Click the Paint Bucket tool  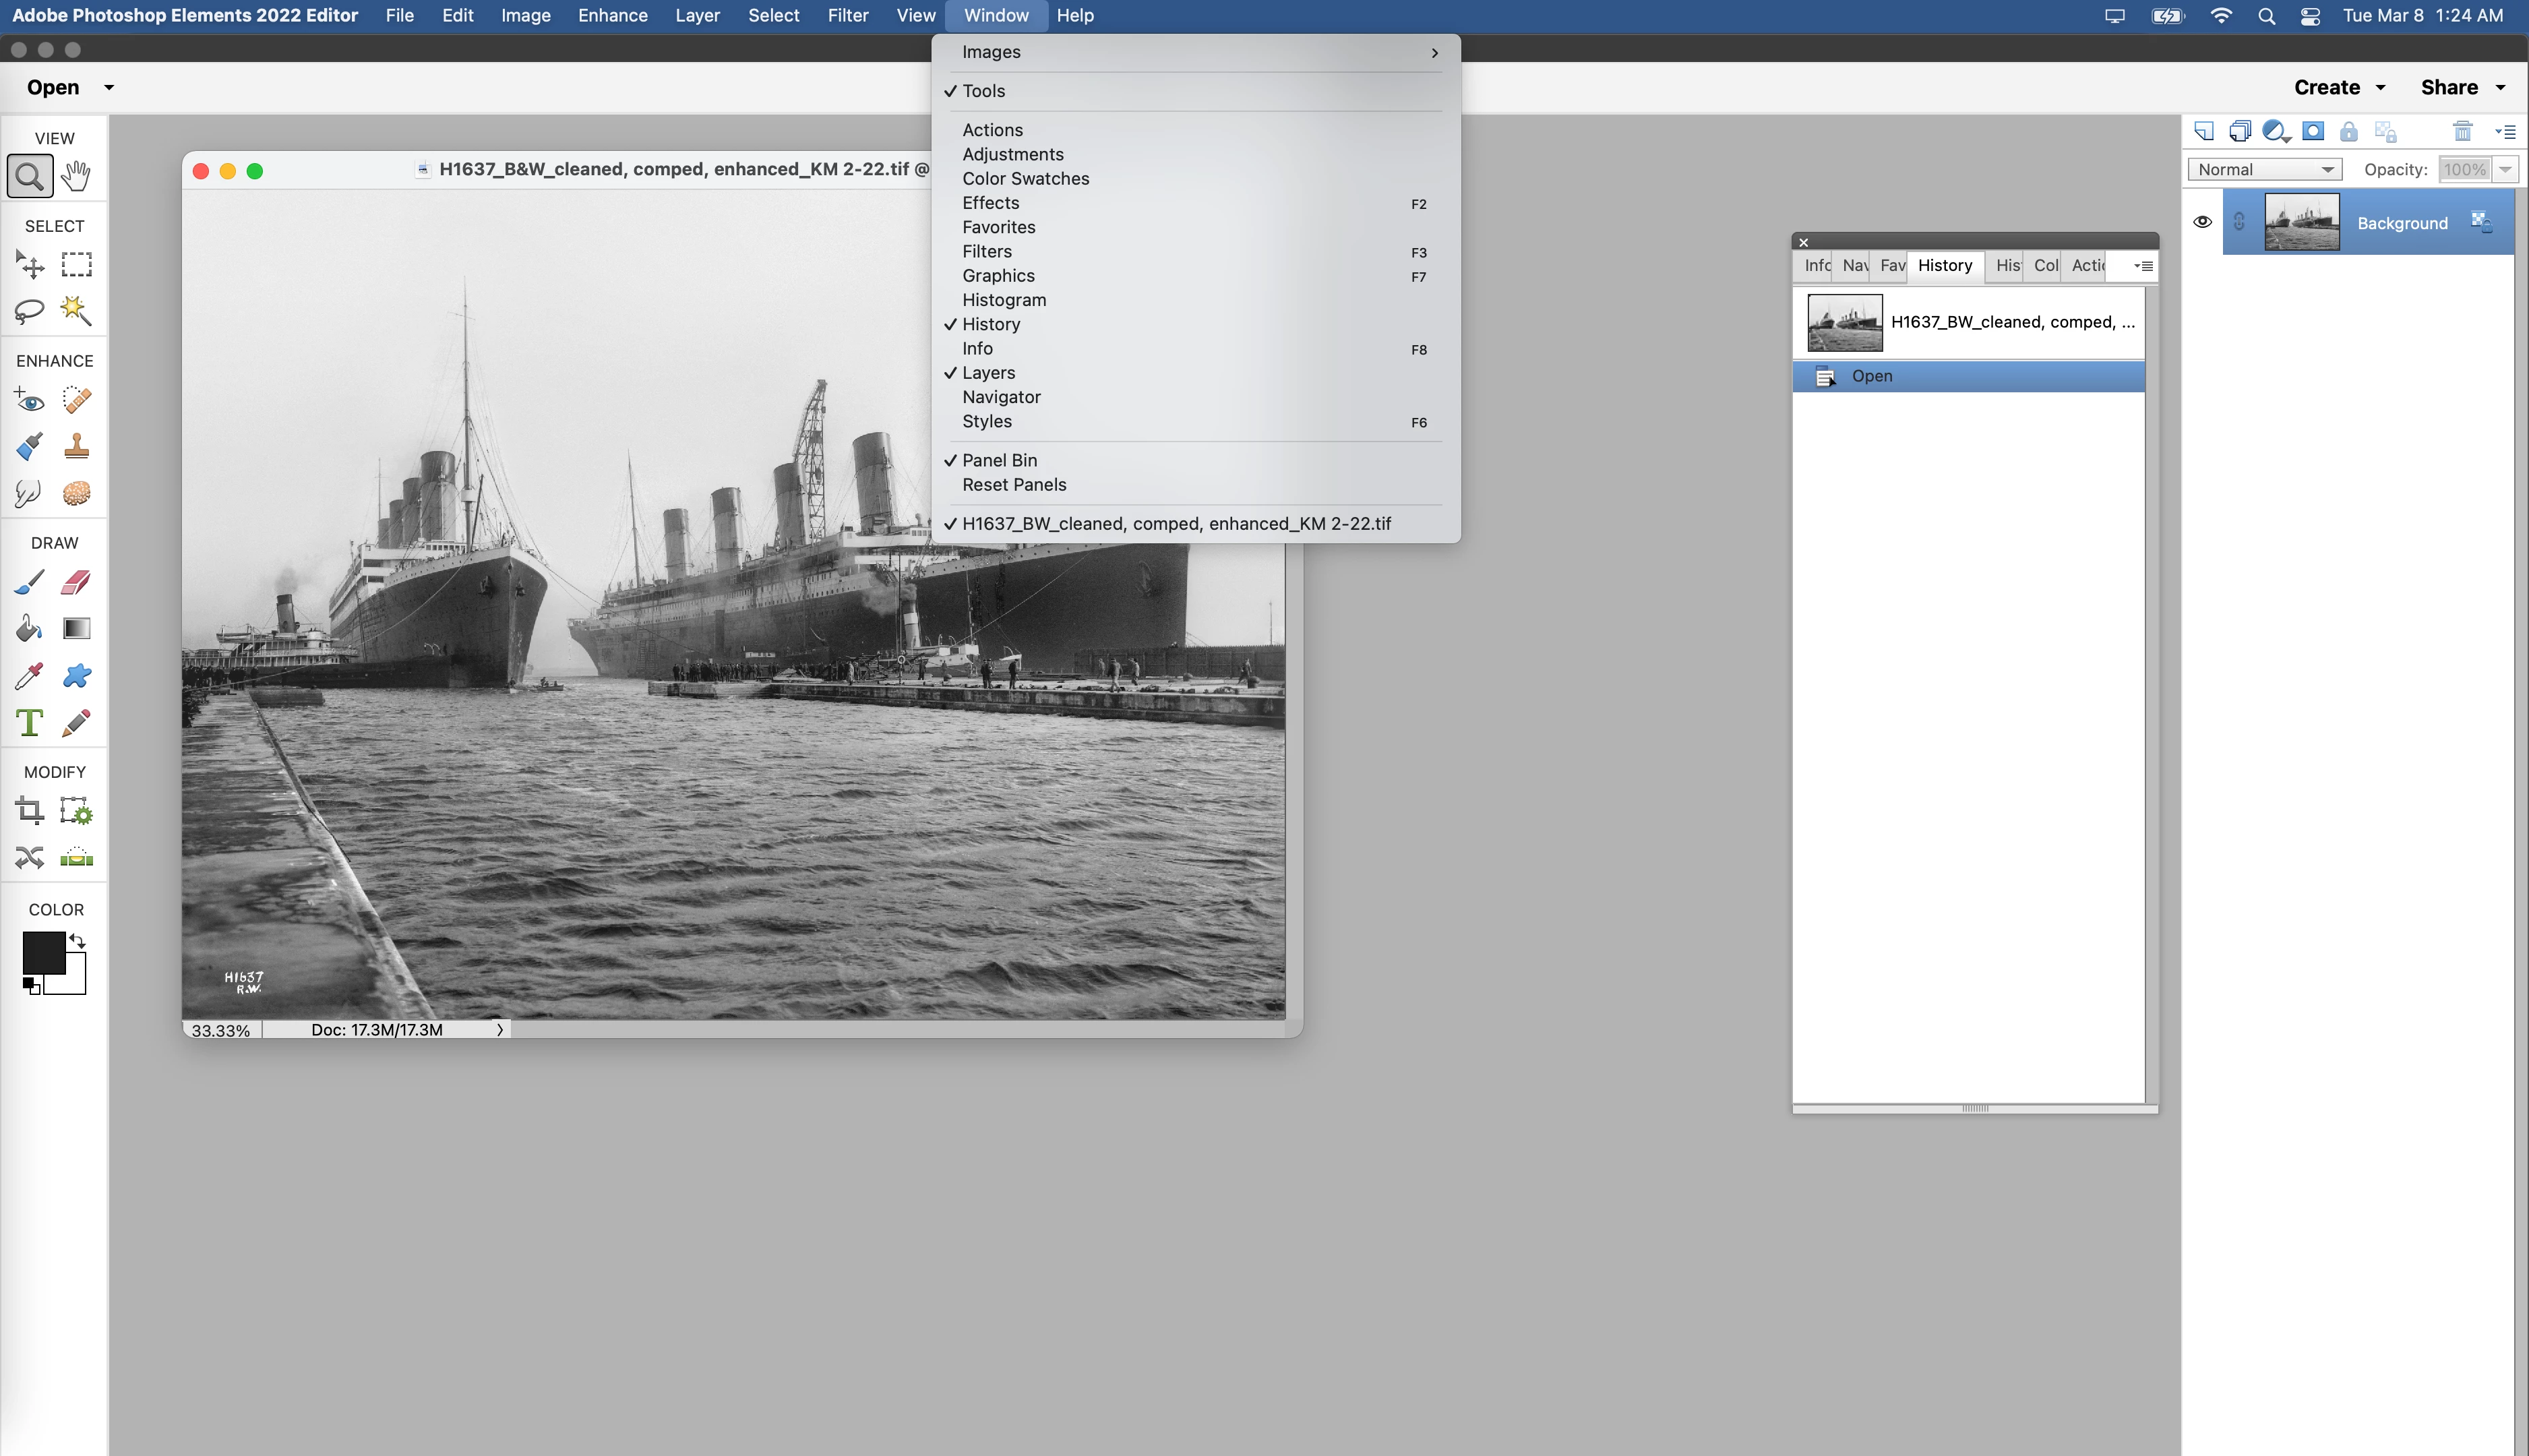click(29, 628)
